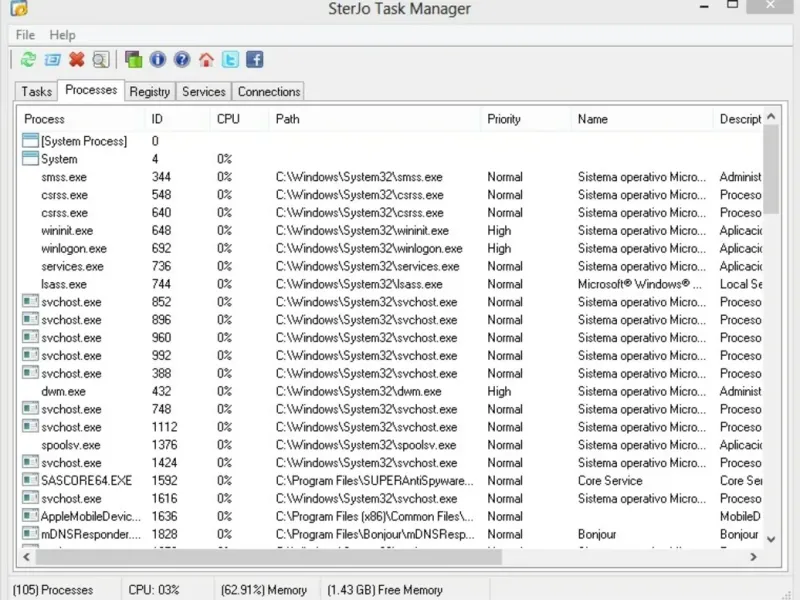
Task: Click the SterJo app icon in title bar
Action: 19,8
